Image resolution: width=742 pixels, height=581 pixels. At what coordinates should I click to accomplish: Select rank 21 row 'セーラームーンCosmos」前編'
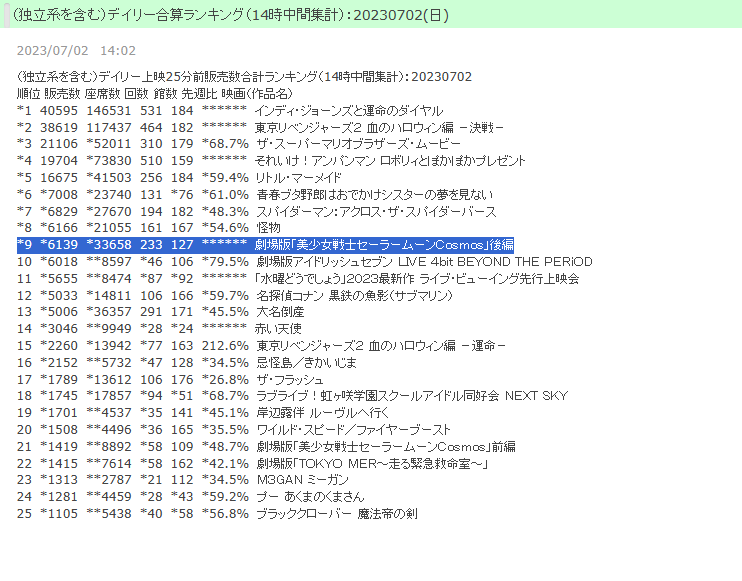coord(266,447)
